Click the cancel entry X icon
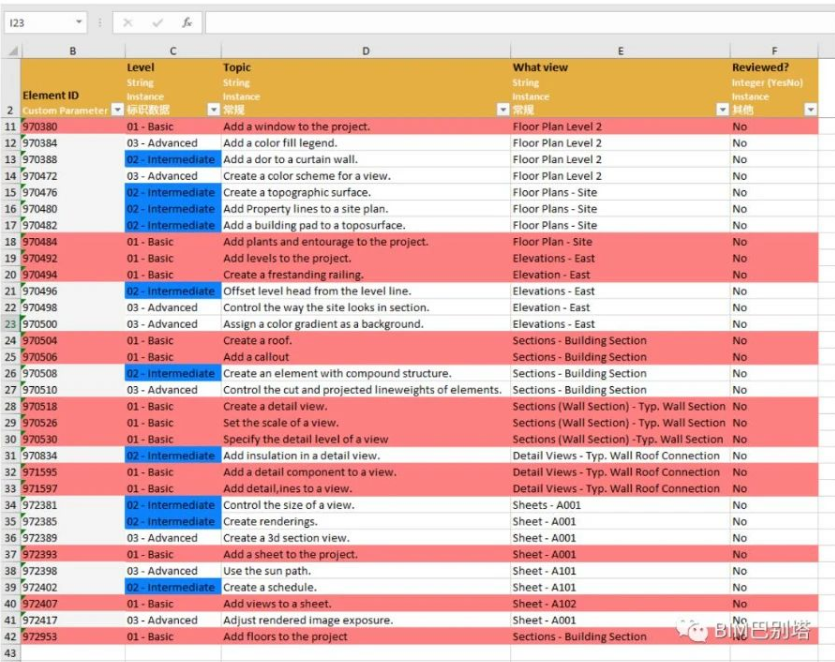This screenshot has width=835, height=662. tap(128, 23)
